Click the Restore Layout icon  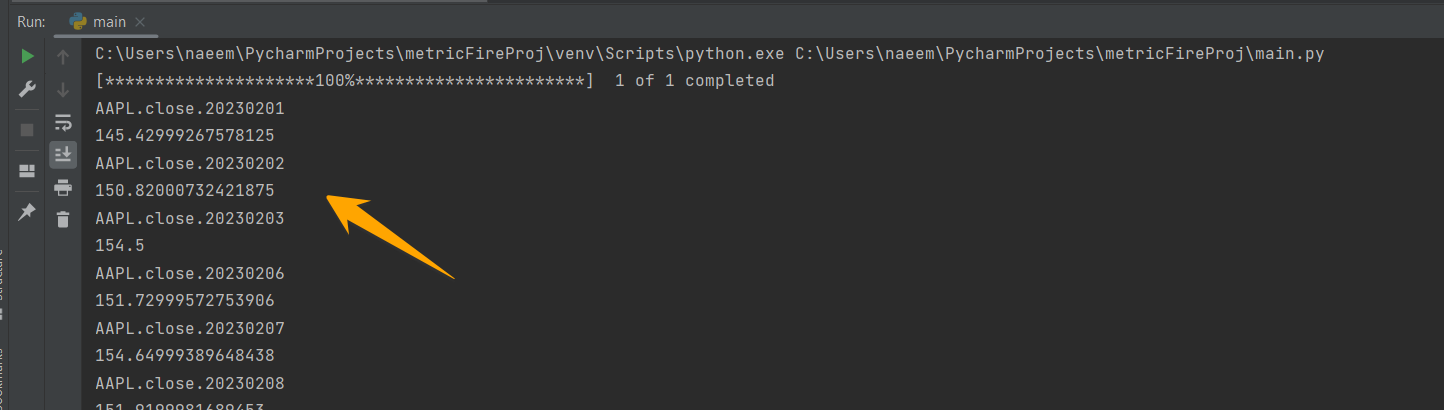point(28,171)
